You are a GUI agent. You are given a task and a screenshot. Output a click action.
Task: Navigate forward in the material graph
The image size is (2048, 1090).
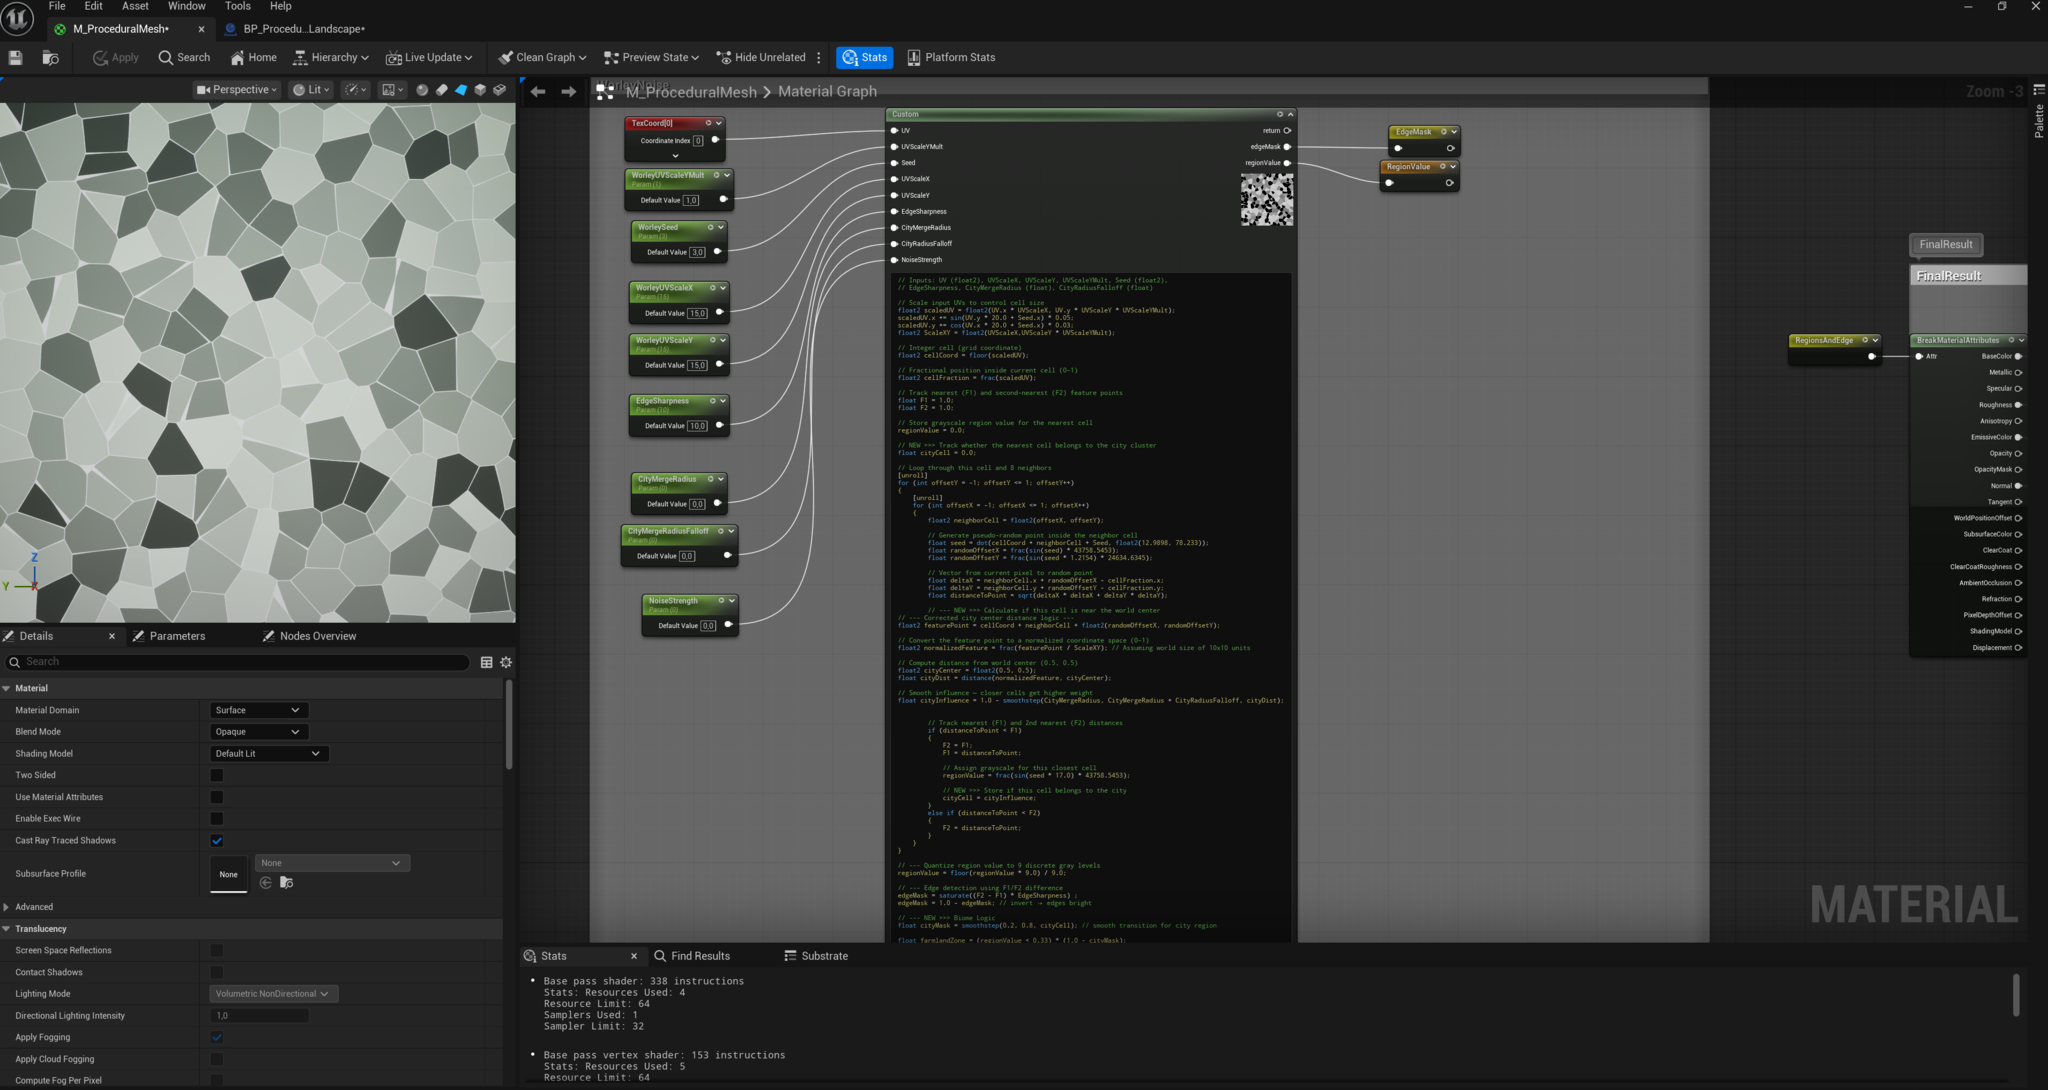[x=569, y=92]
